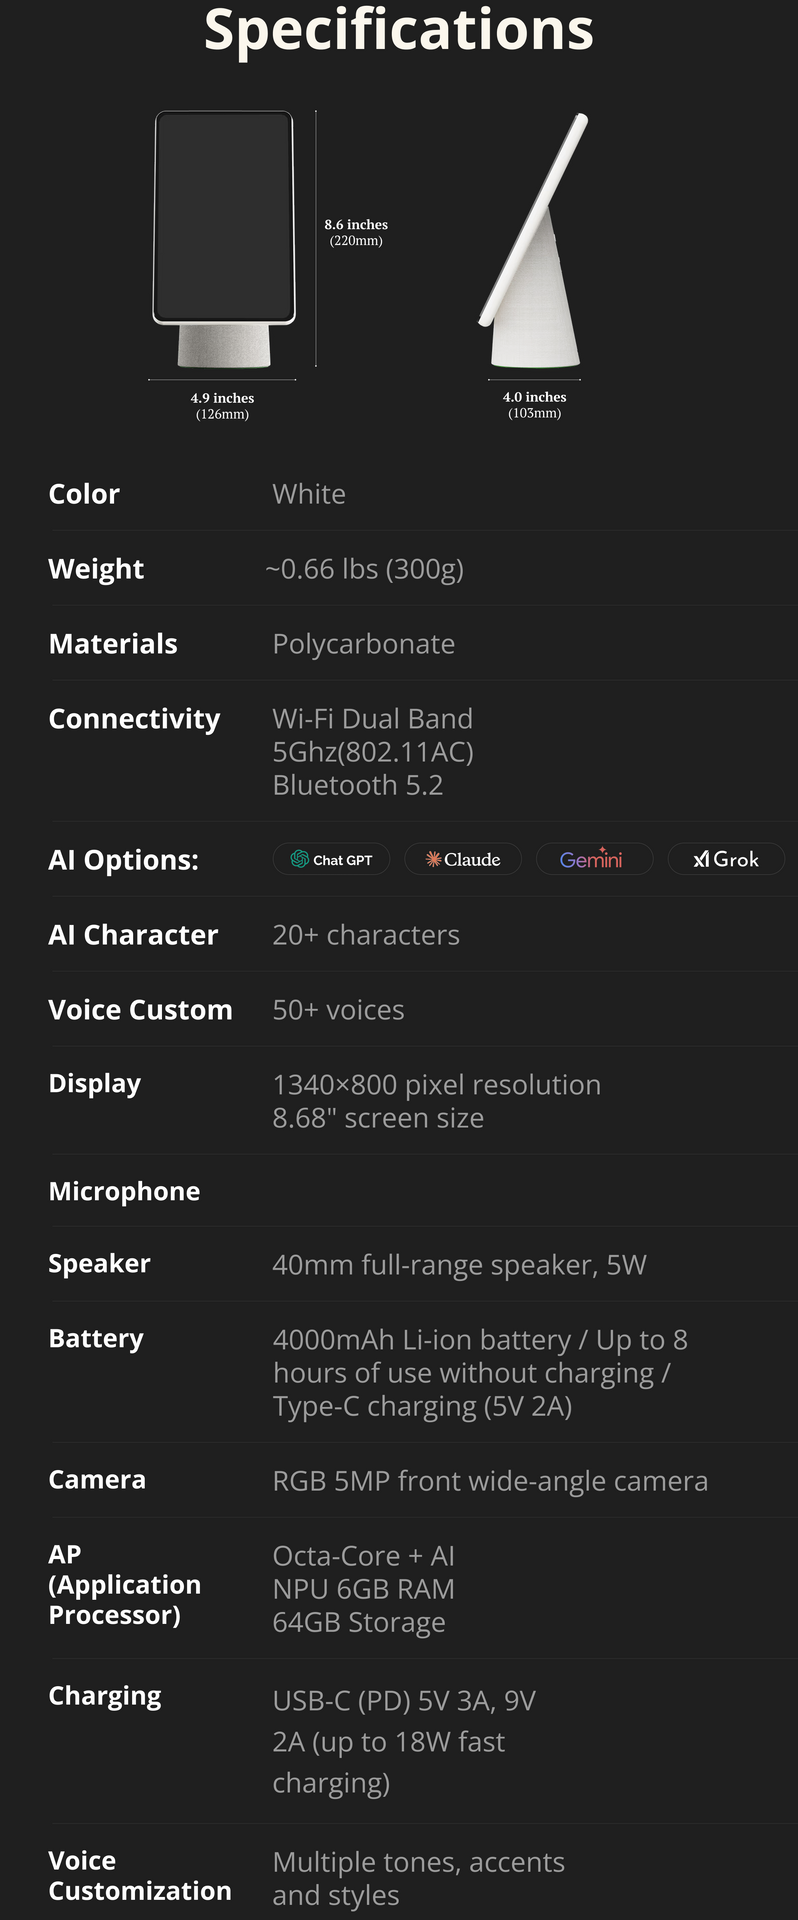Pick the Grok AI option chip

tap(726, 859)
